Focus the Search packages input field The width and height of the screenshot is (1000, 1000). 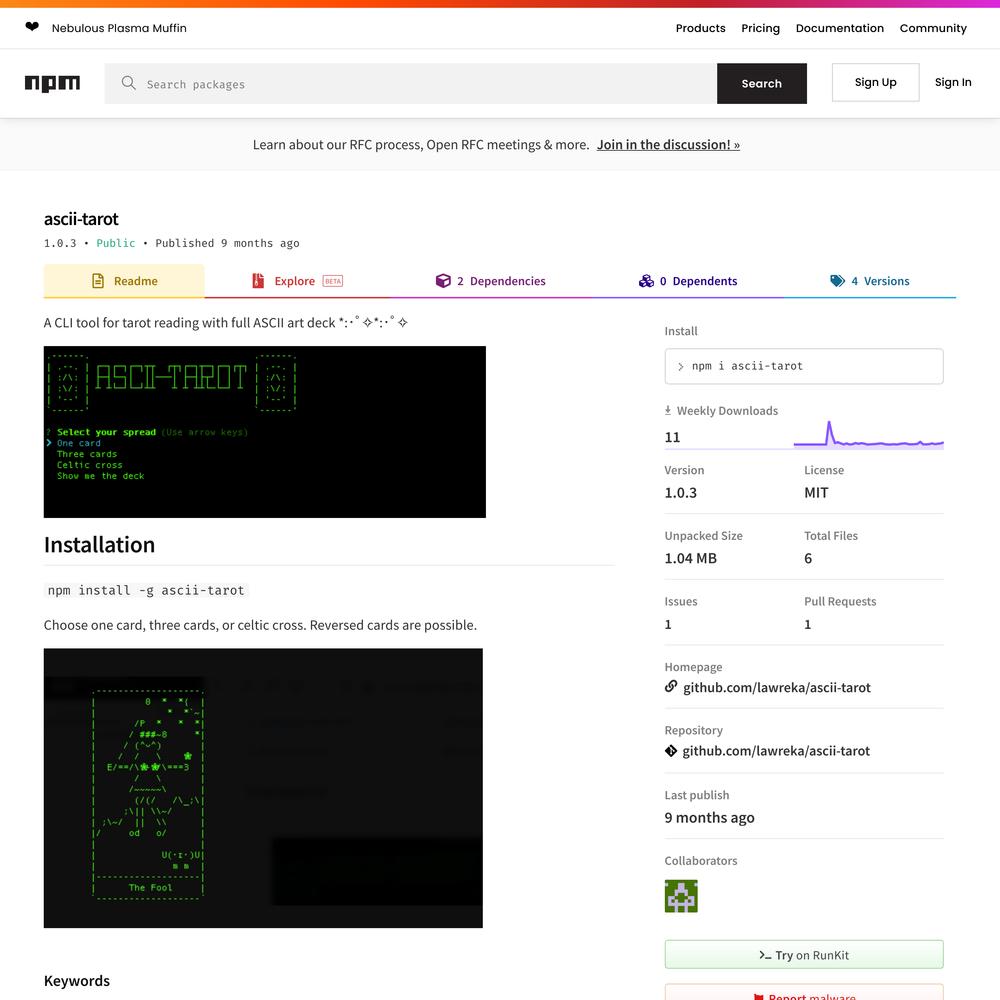411,84
